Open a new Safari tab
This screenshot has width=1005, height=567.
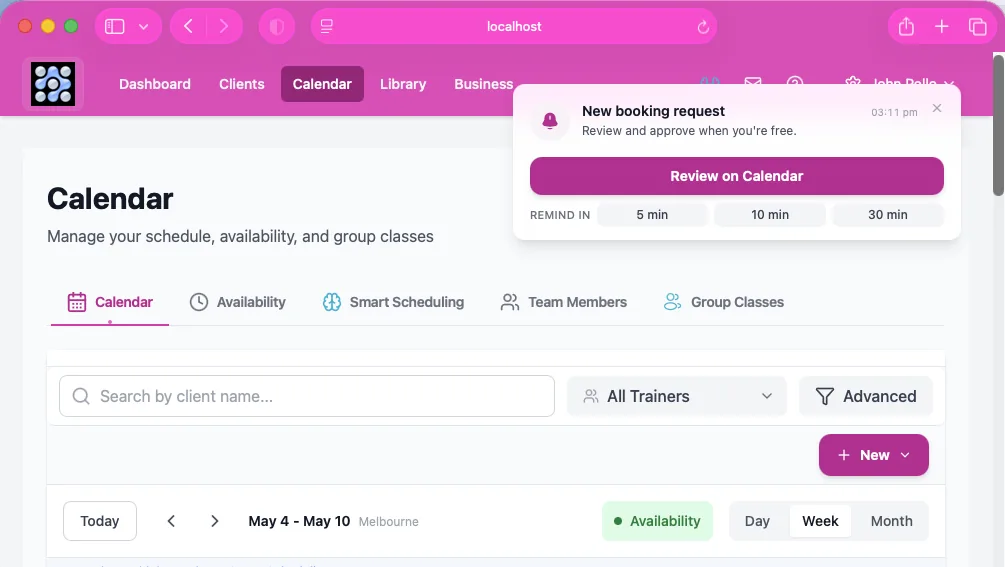click(942, 26)
